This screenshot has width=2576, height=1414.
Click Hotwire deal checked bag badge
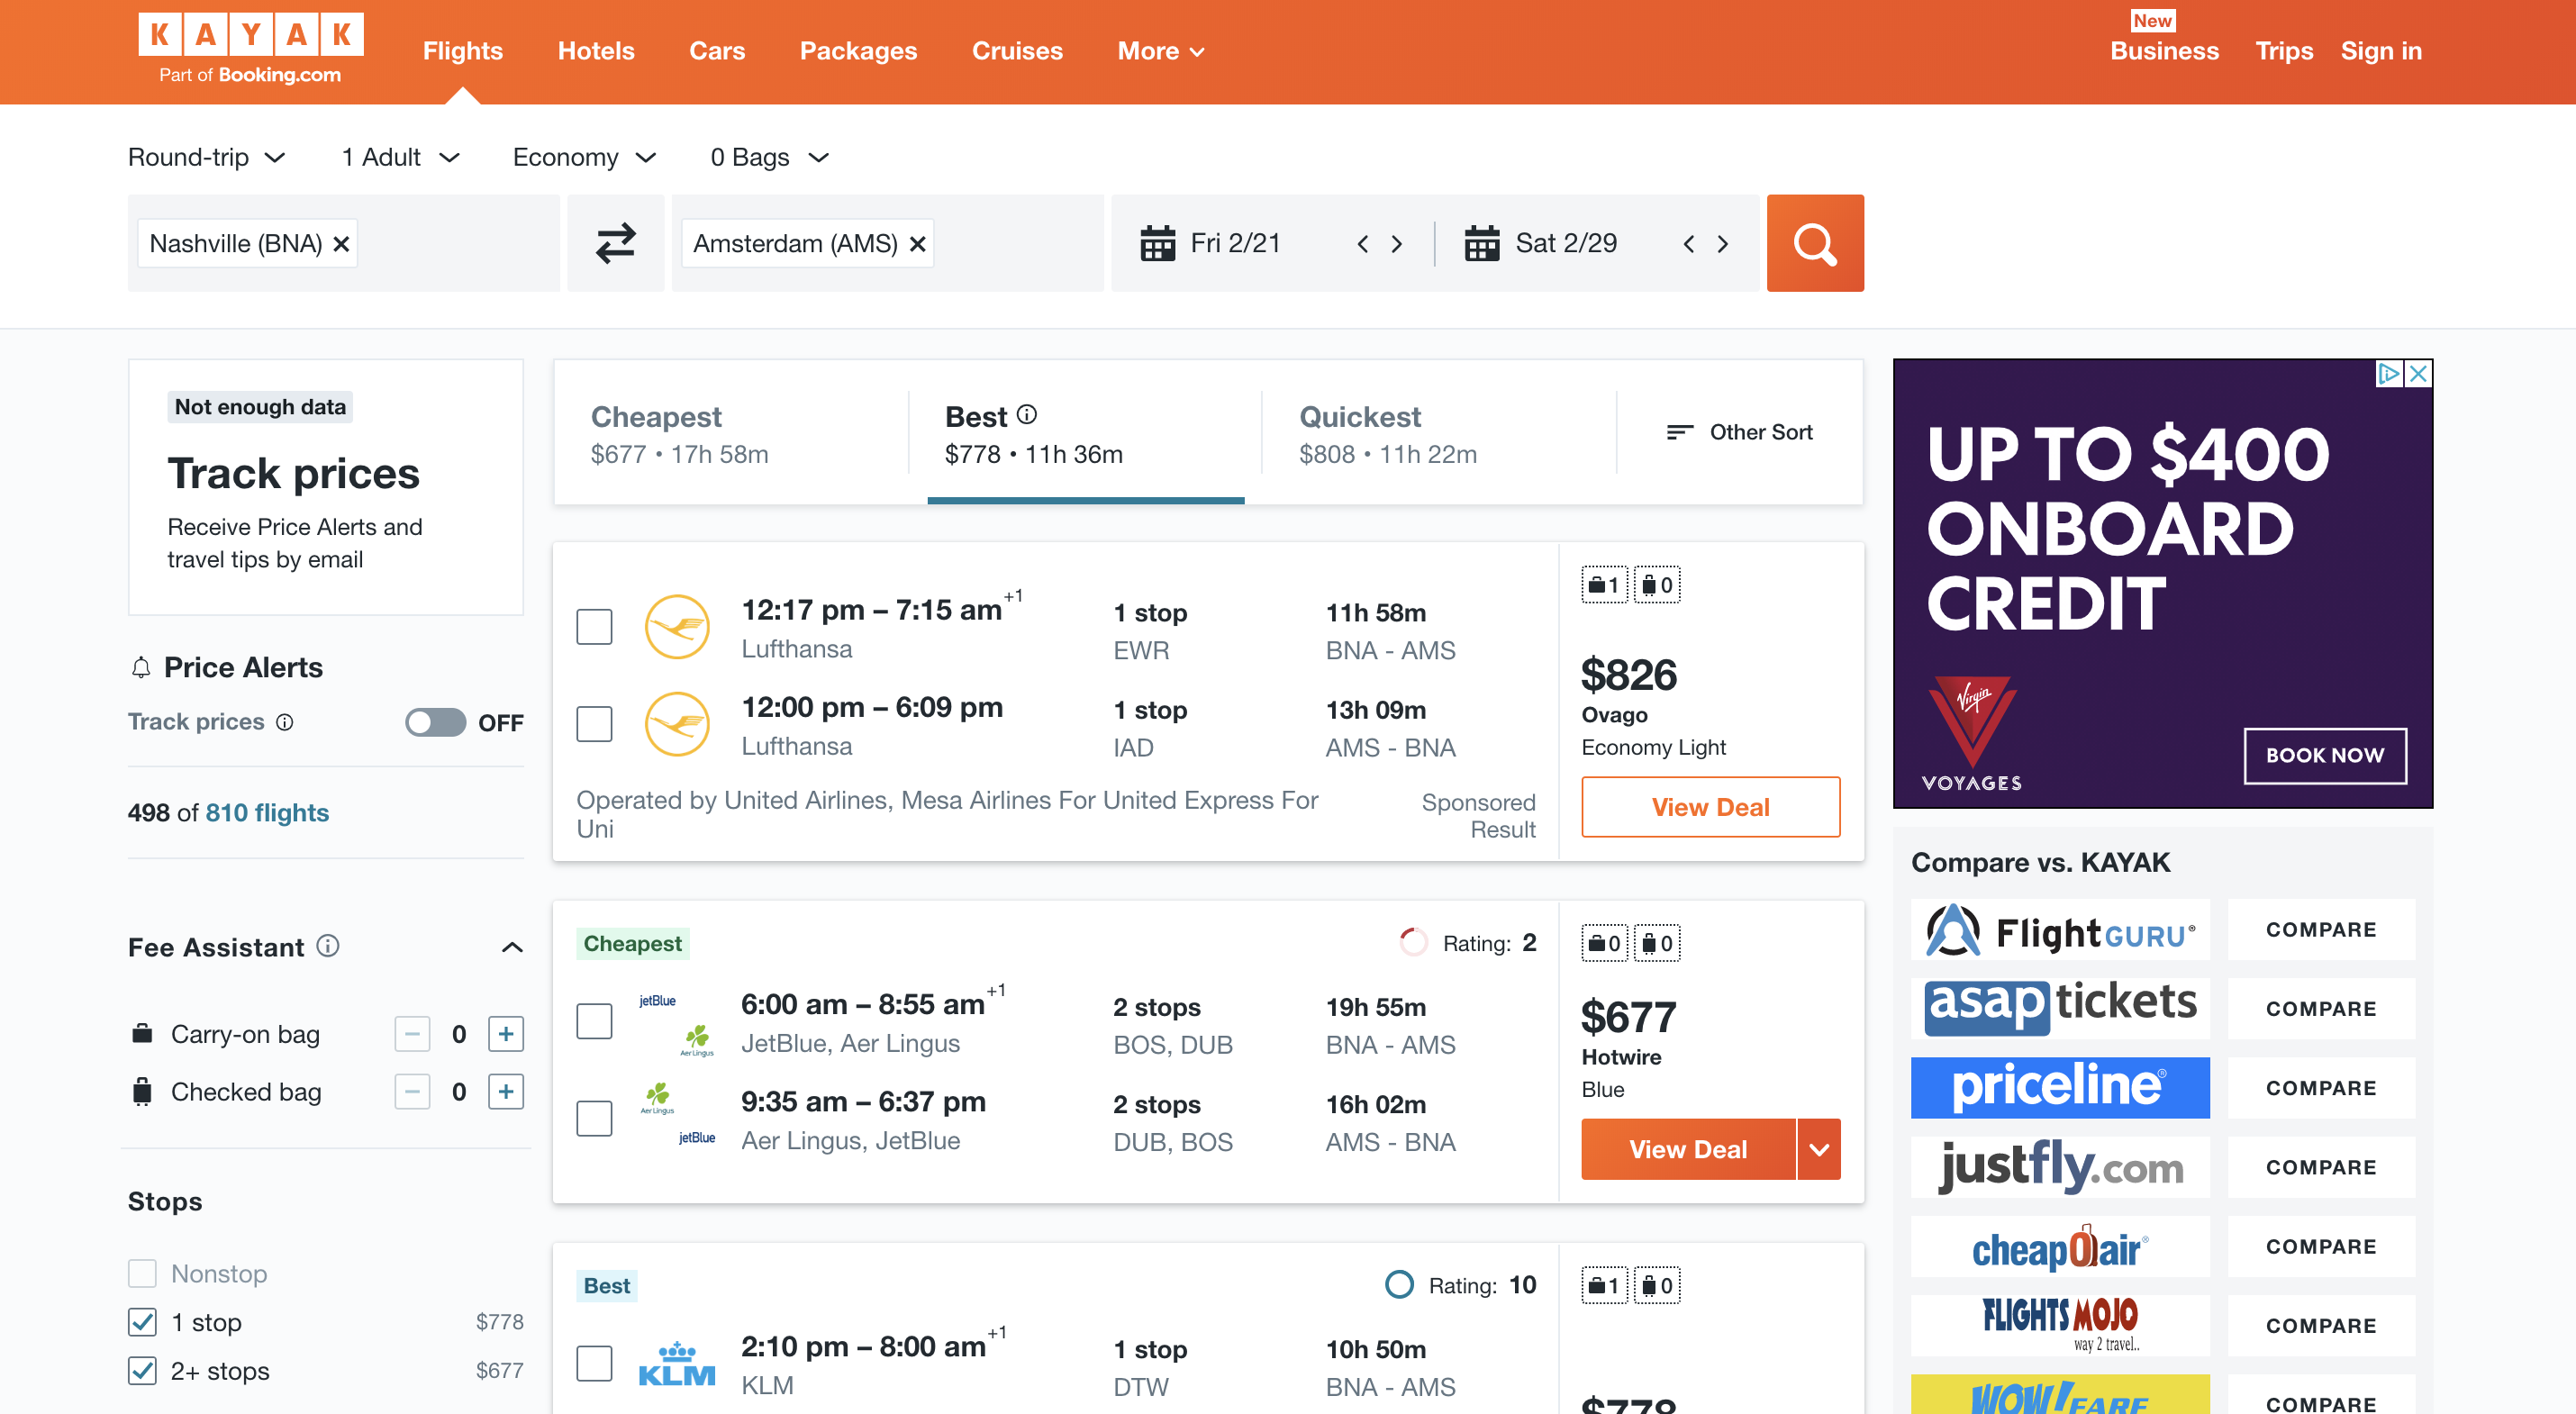click(x=1657, y=943)
